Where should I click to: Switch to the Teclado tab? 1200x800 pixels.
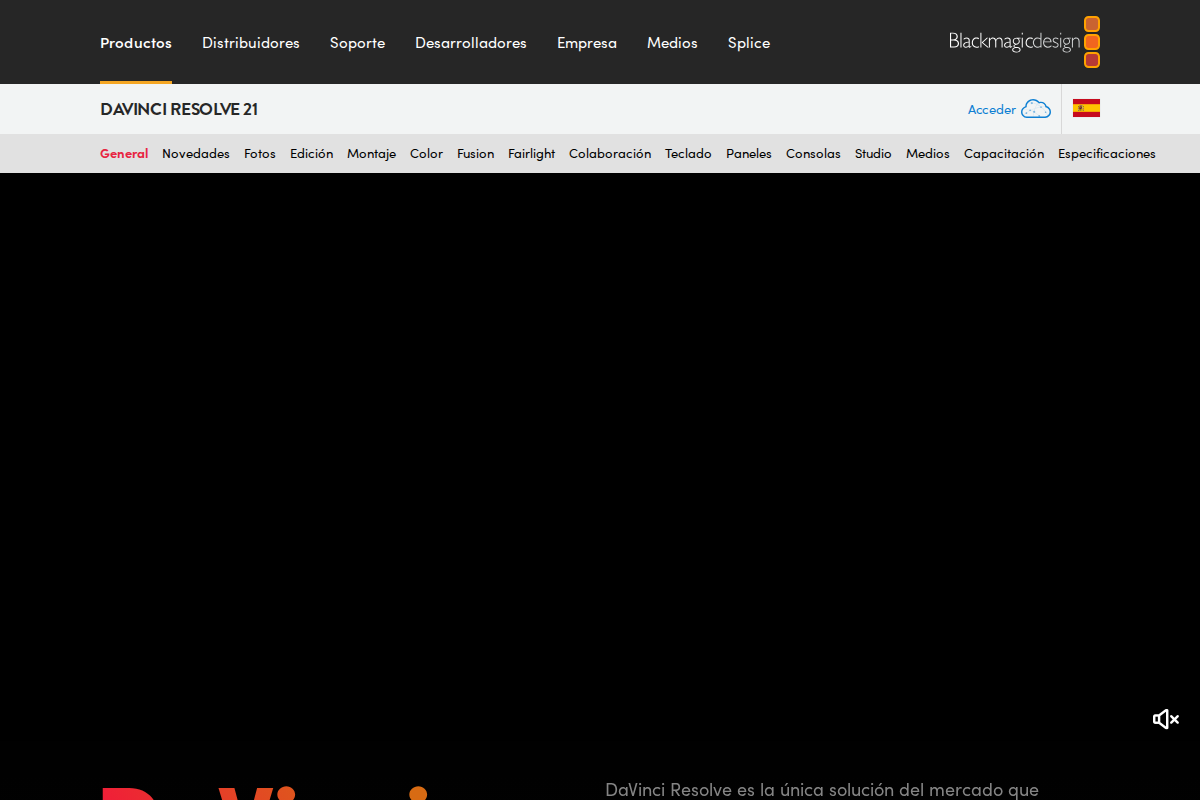point(688,154)
